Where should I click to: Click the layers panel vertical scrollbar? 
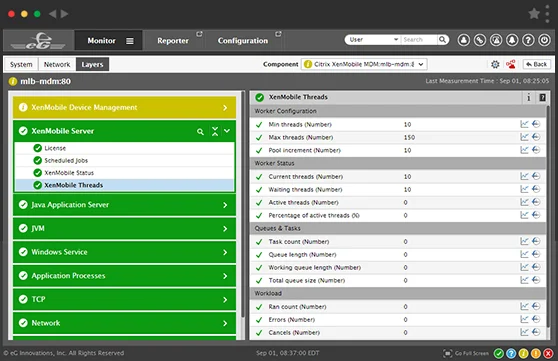click(243, 205)
